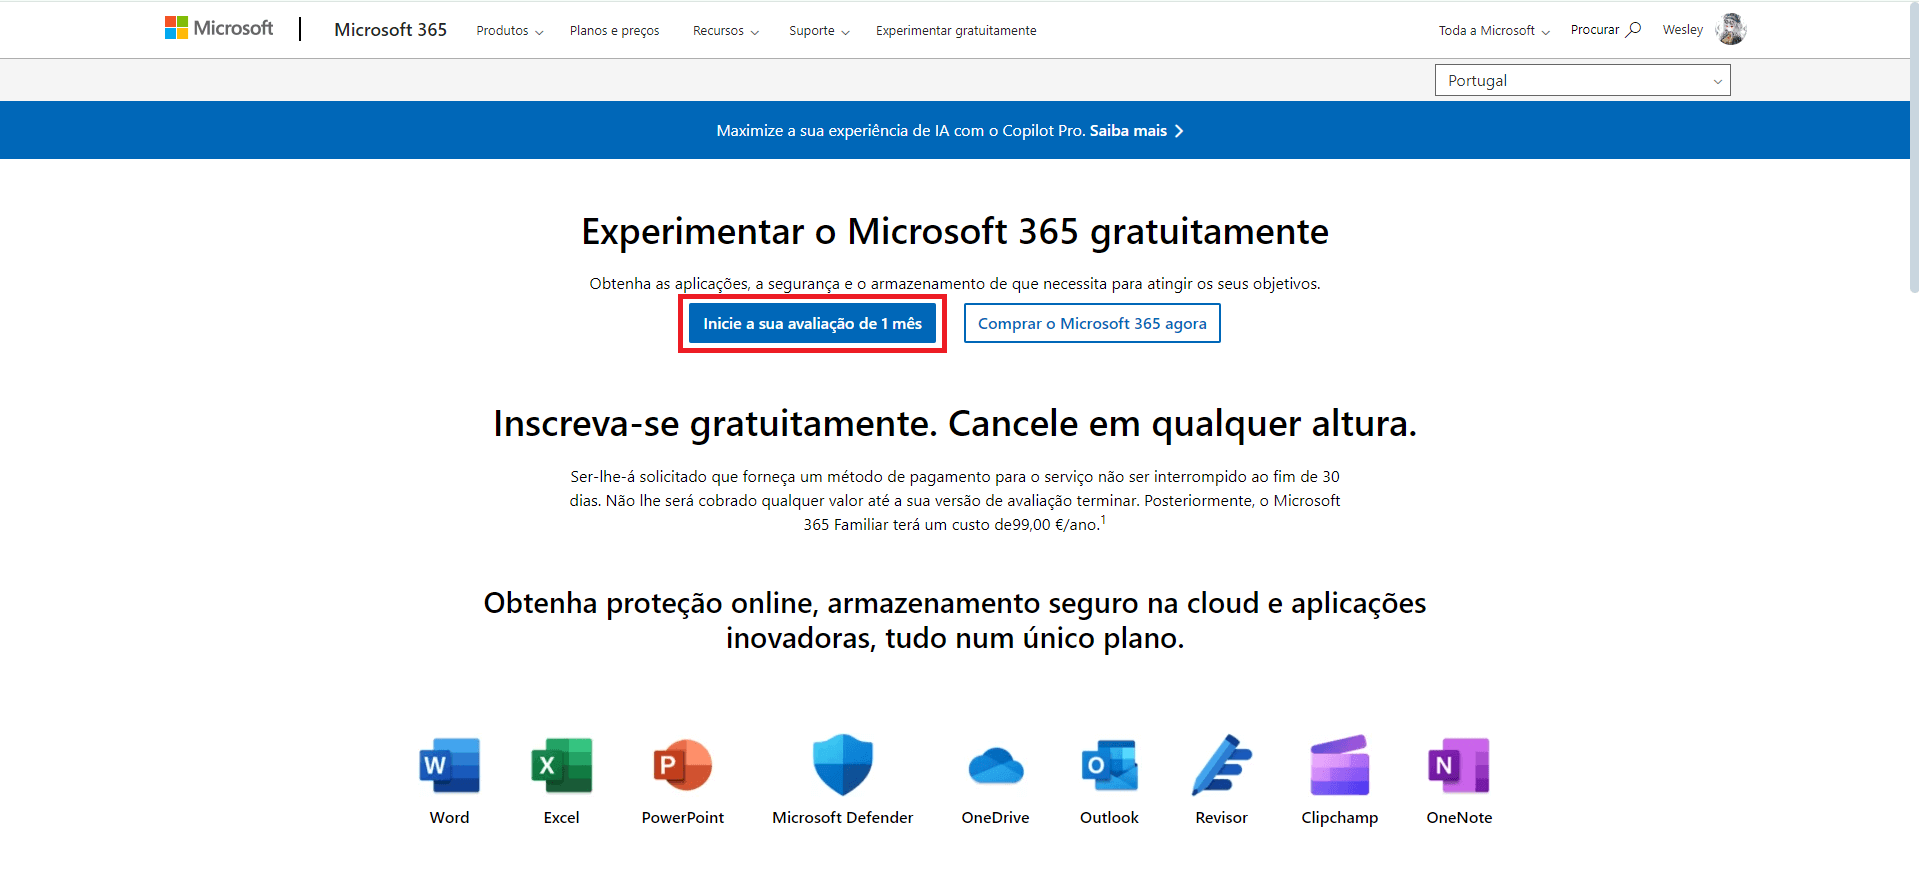The width and height of the screenshot is (1919, 887).
Task: Click the Clipchamp label text
Action: coord(1340,818)
